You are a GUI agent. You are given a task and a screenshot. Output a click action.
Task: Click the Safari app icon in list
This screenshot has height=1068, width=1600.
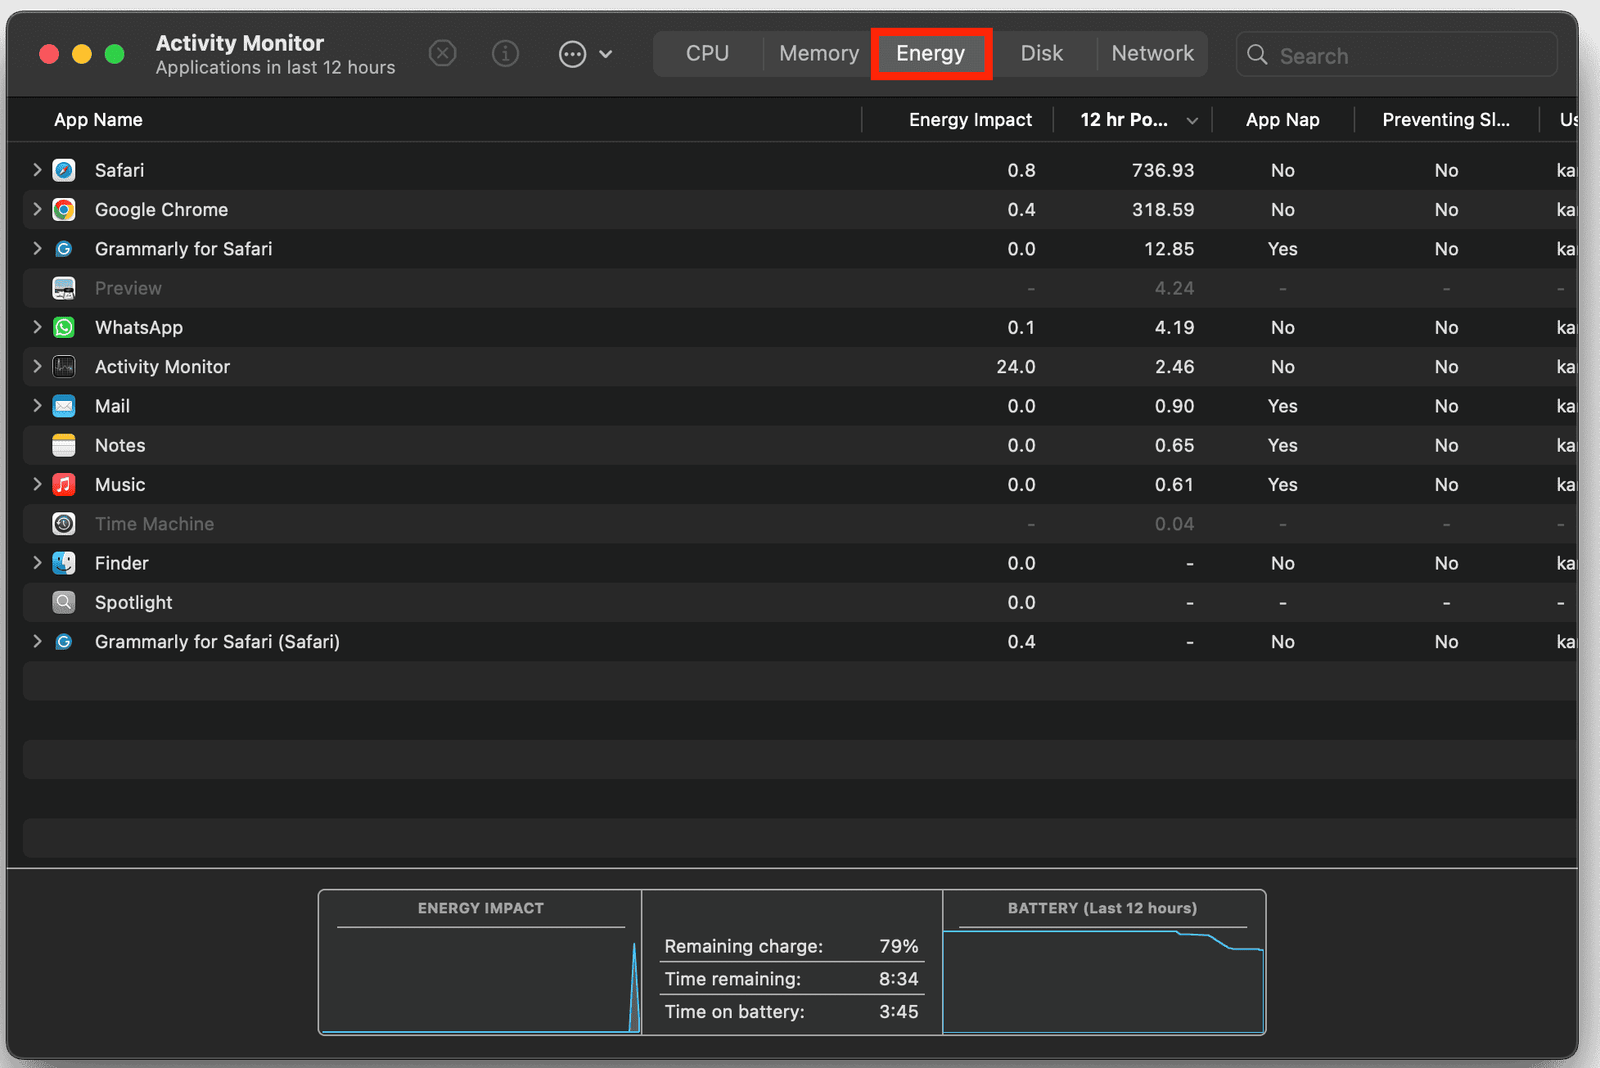point(64,170)
